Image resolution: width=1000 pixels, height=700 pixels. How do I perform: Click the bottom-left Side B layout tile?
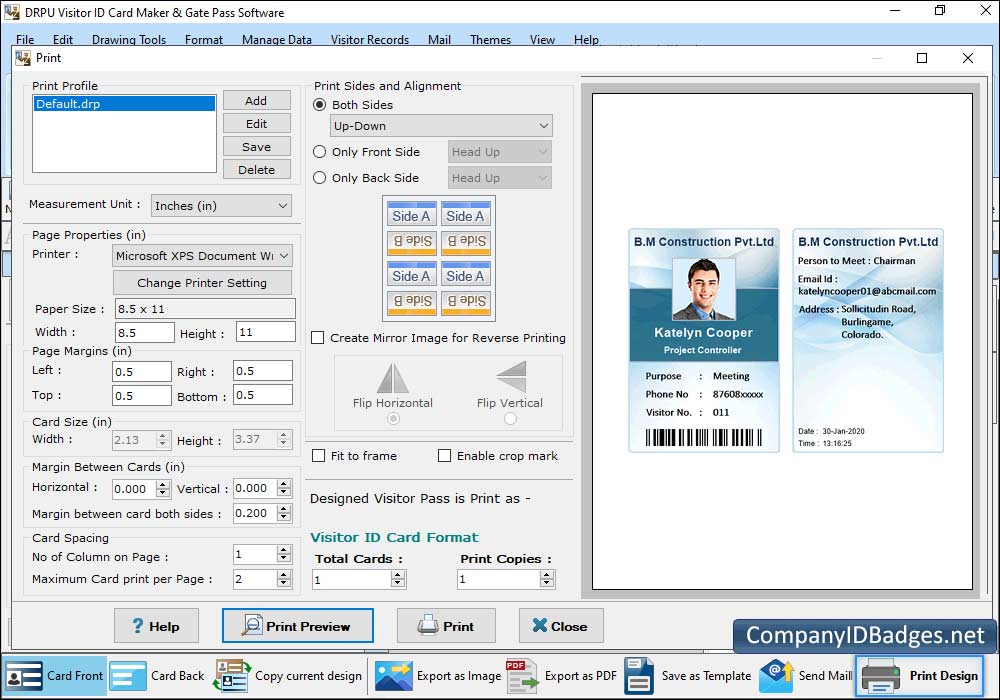point(411,302)
